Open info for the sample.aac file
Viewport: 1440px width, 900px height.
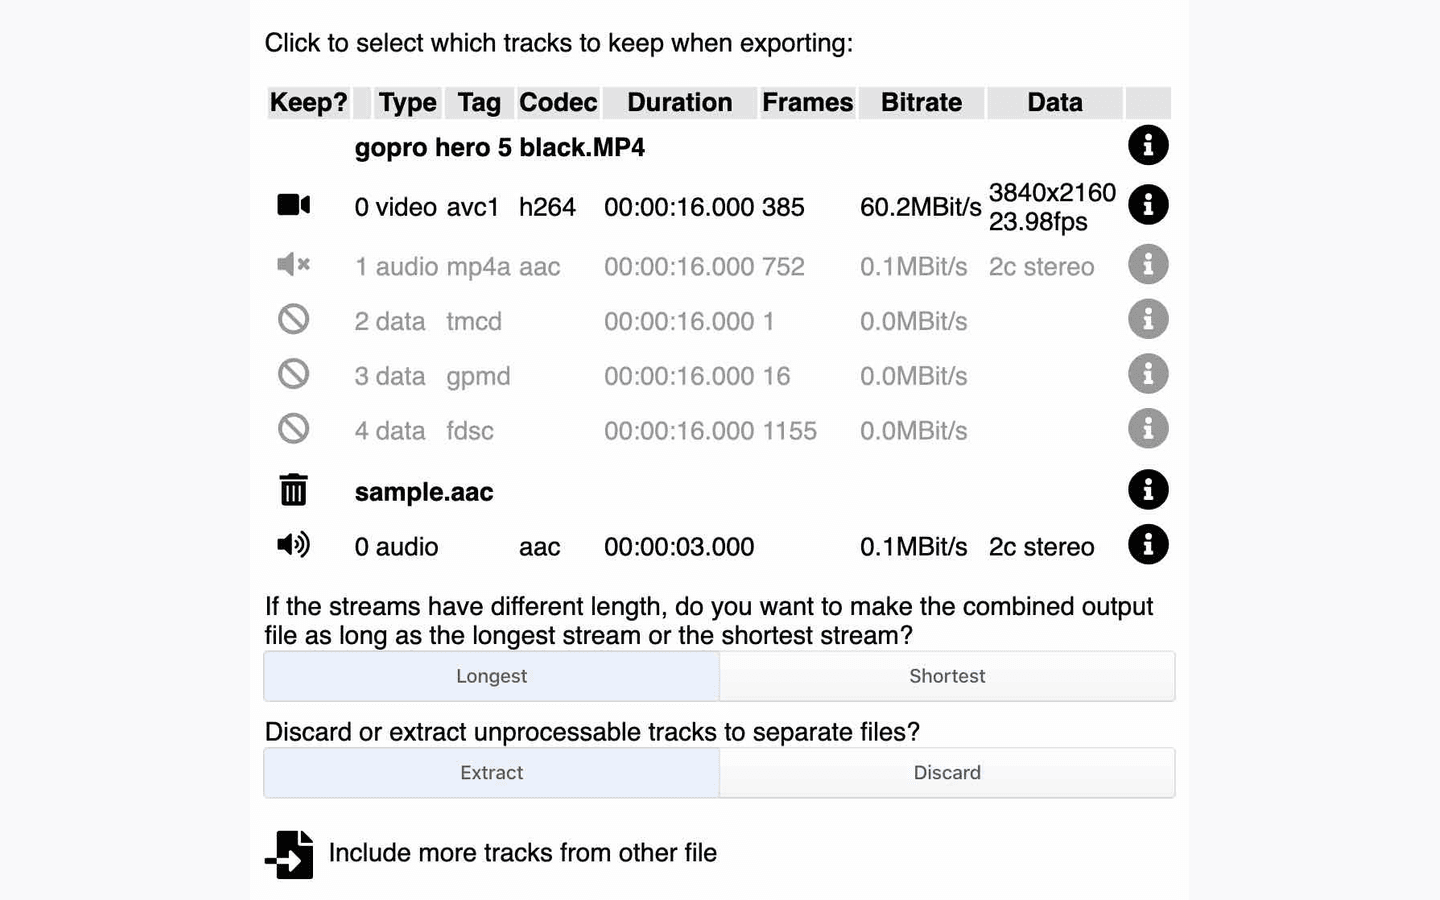point(1148,490)
